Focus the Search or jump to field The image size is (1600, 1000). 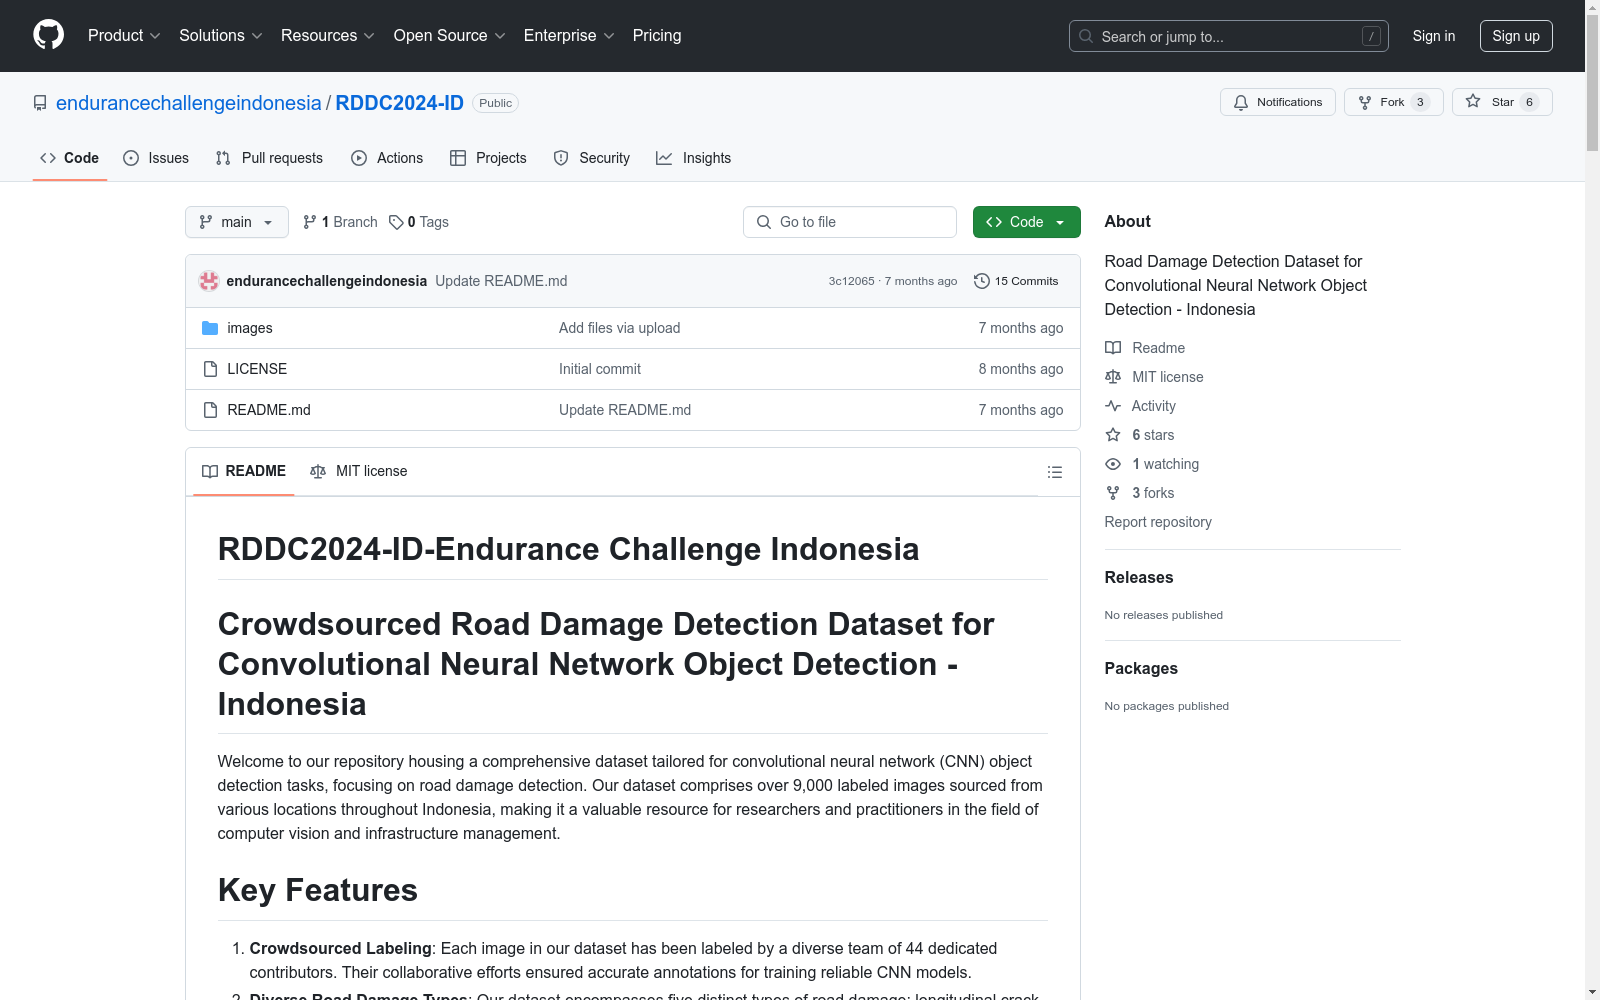pyautogui.click(x=1229, y=36)
